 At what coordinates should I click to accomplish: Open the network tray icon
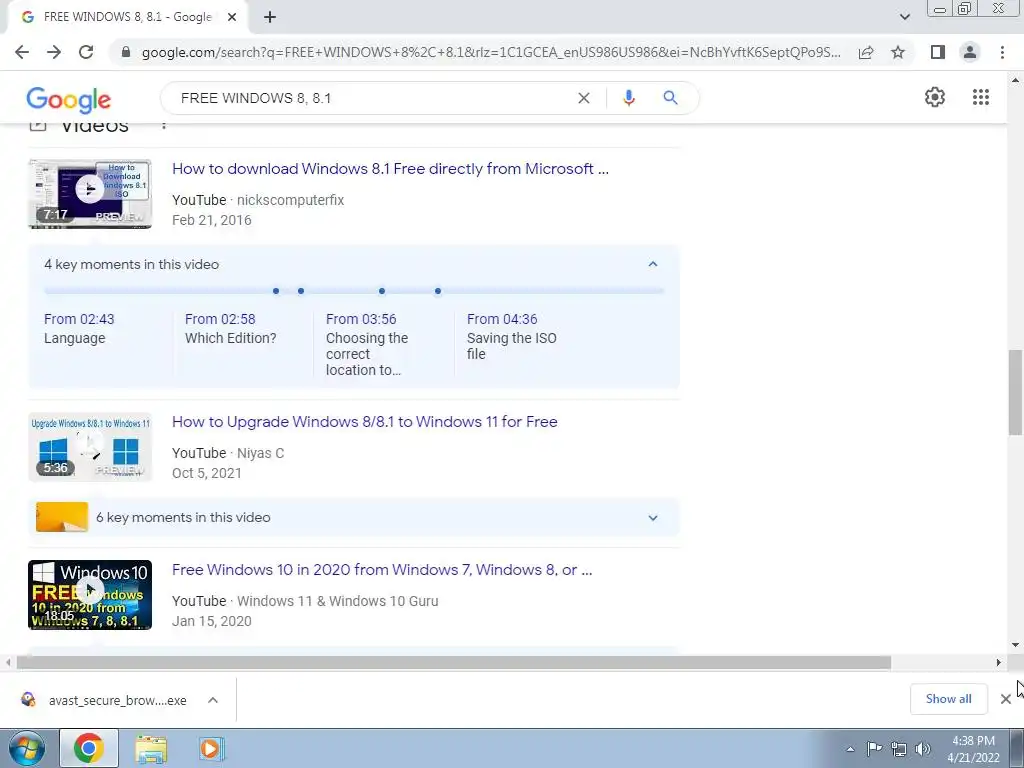click(899, 749)
